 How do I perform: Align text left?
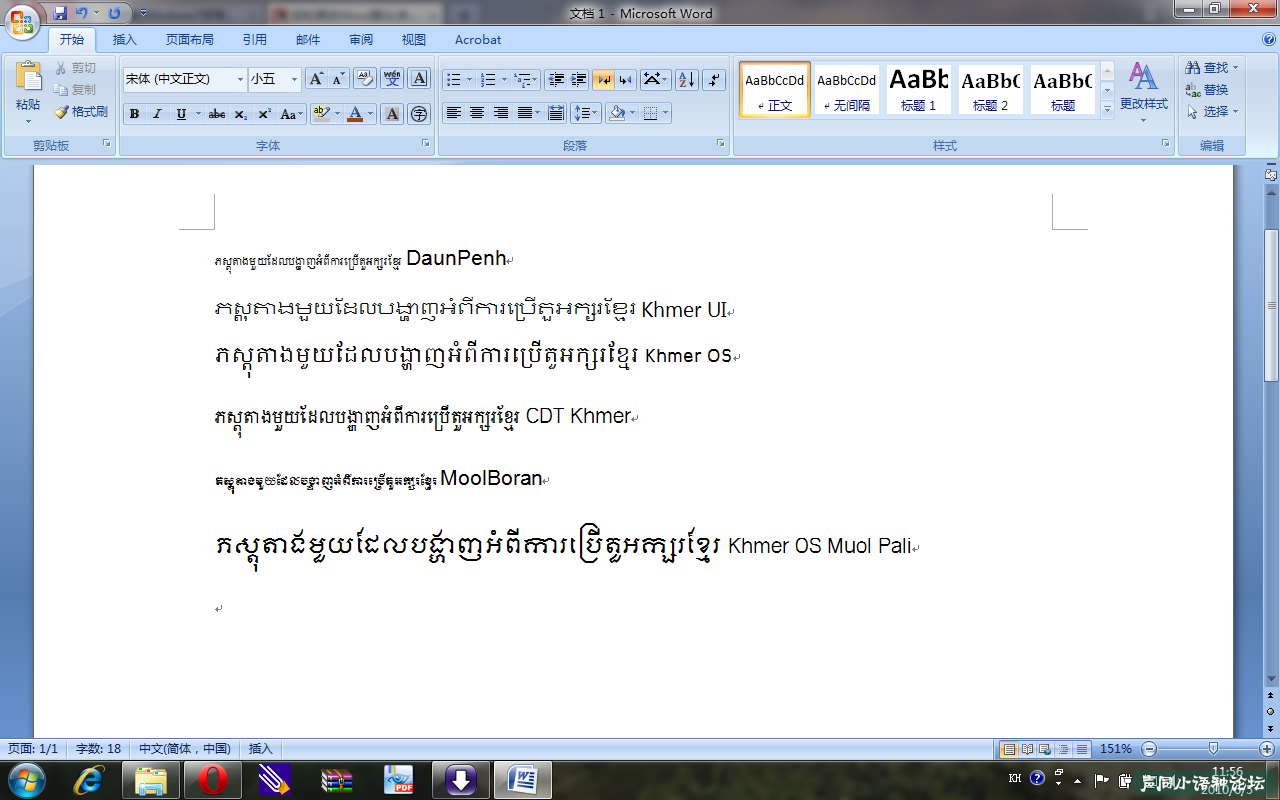tap(453, 113)
